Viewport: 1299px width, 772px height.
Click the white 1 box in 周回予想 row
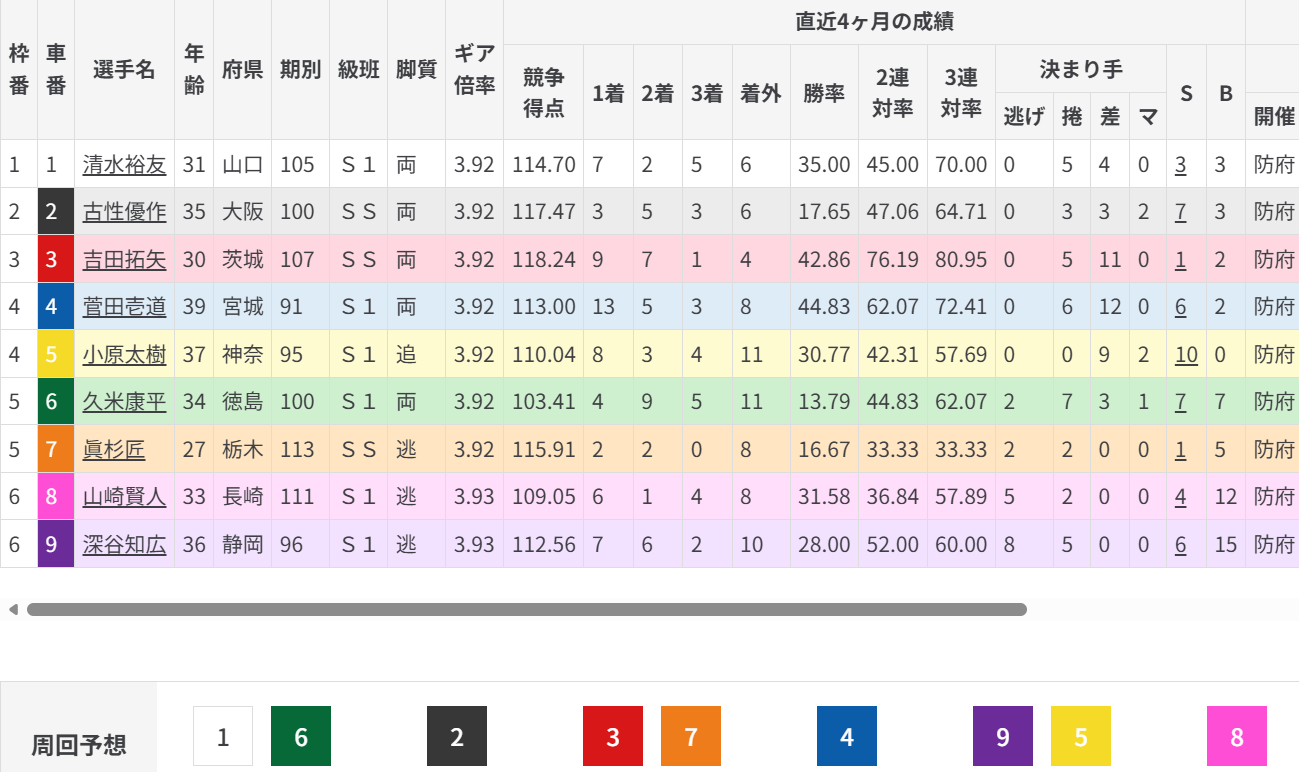pyautogui.click(x=223, y=737)
